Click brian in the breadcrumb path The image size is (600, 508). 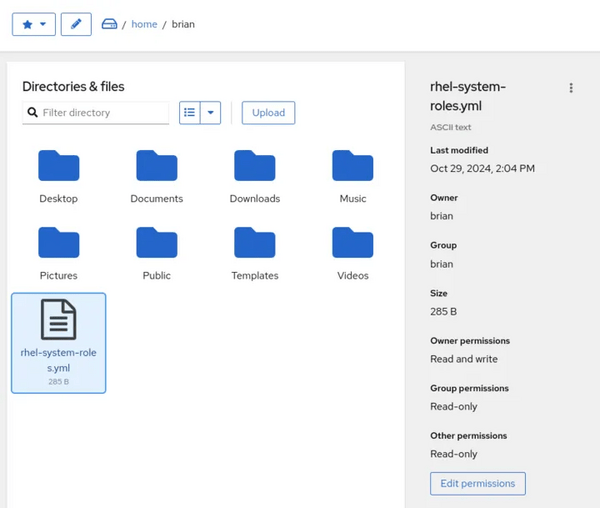click(183, 24)
